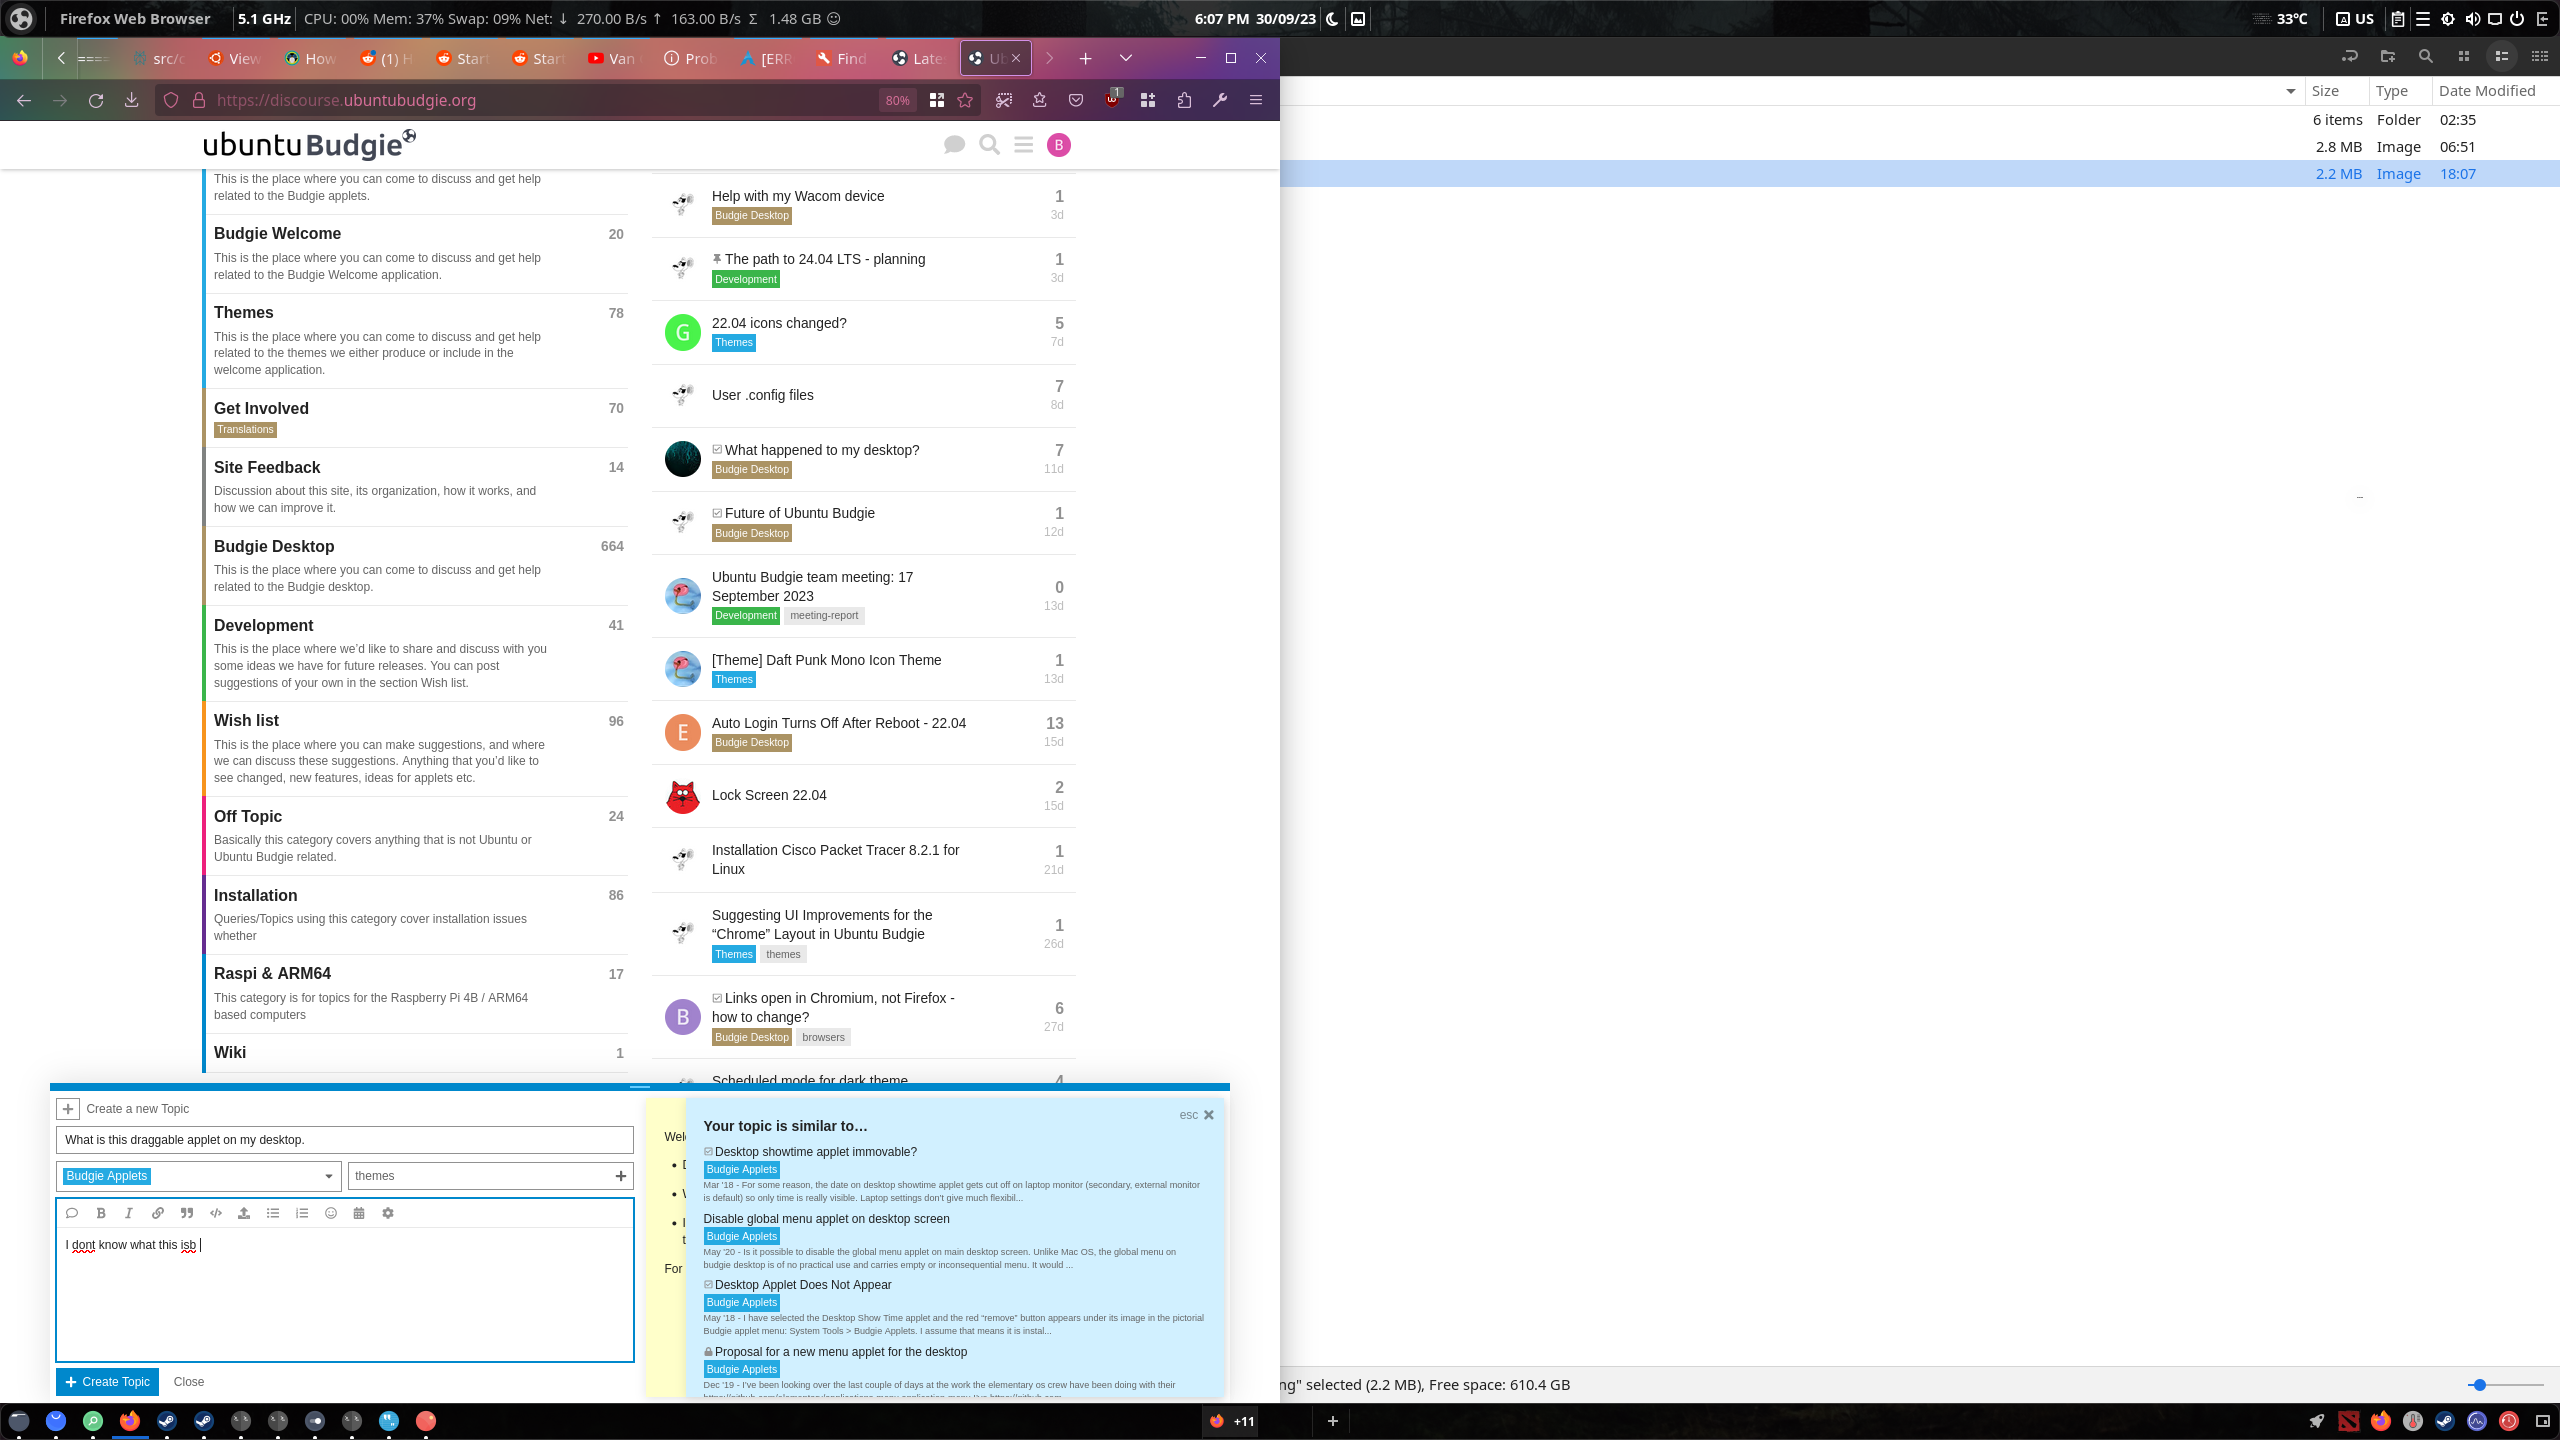Toggle bold formatting in the composer
Image resolution: width=2560 pixels, height=1440 pixels.
pos(101,1213)
